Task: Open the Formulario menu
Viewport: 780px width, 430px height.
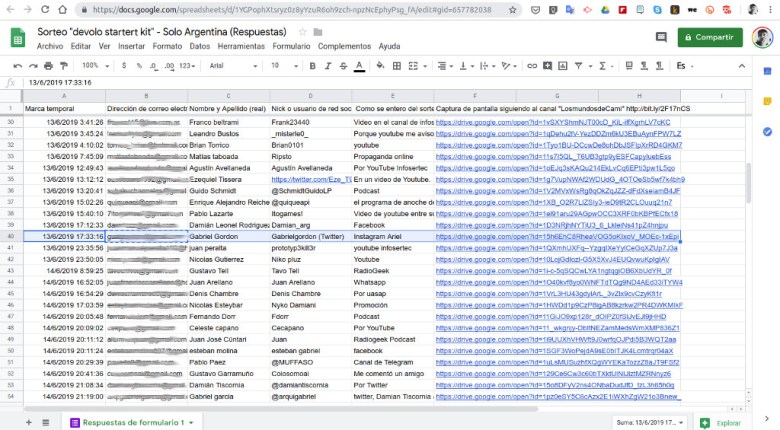Action: pos(291,46)
